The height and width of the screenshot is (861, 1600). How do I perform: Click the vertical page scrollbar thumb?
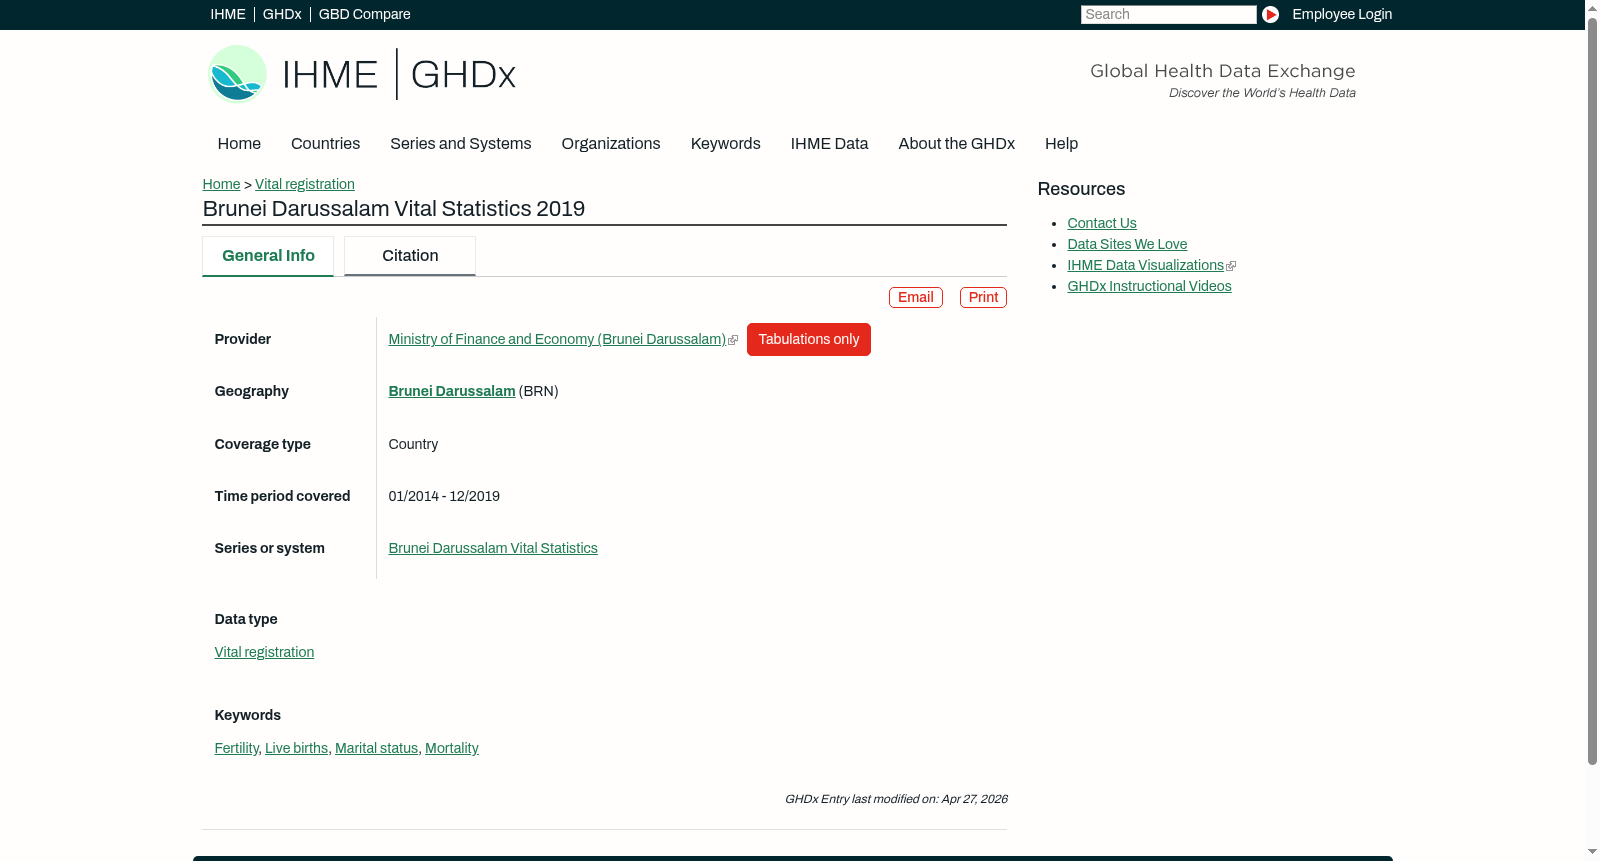(x=1592, y=390)
